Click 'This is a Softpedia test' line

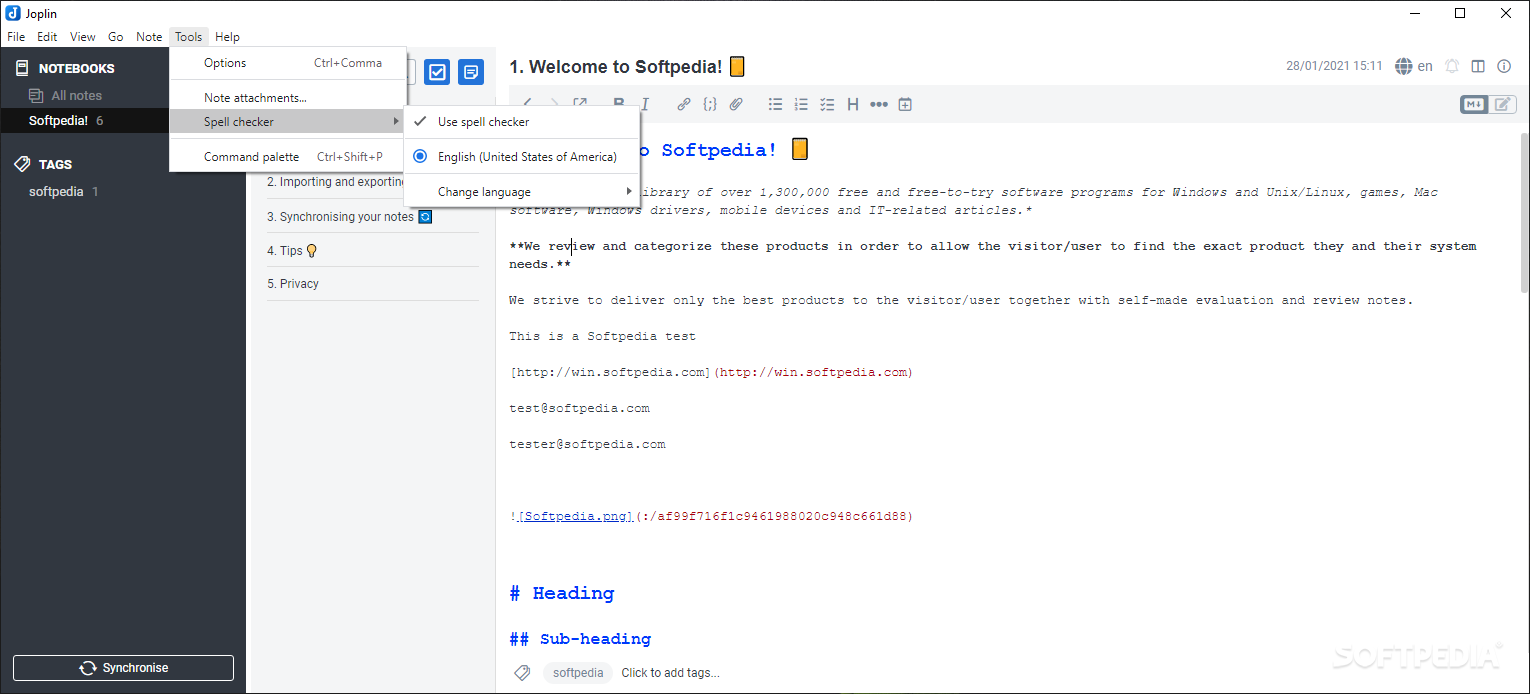click(602, 336)
